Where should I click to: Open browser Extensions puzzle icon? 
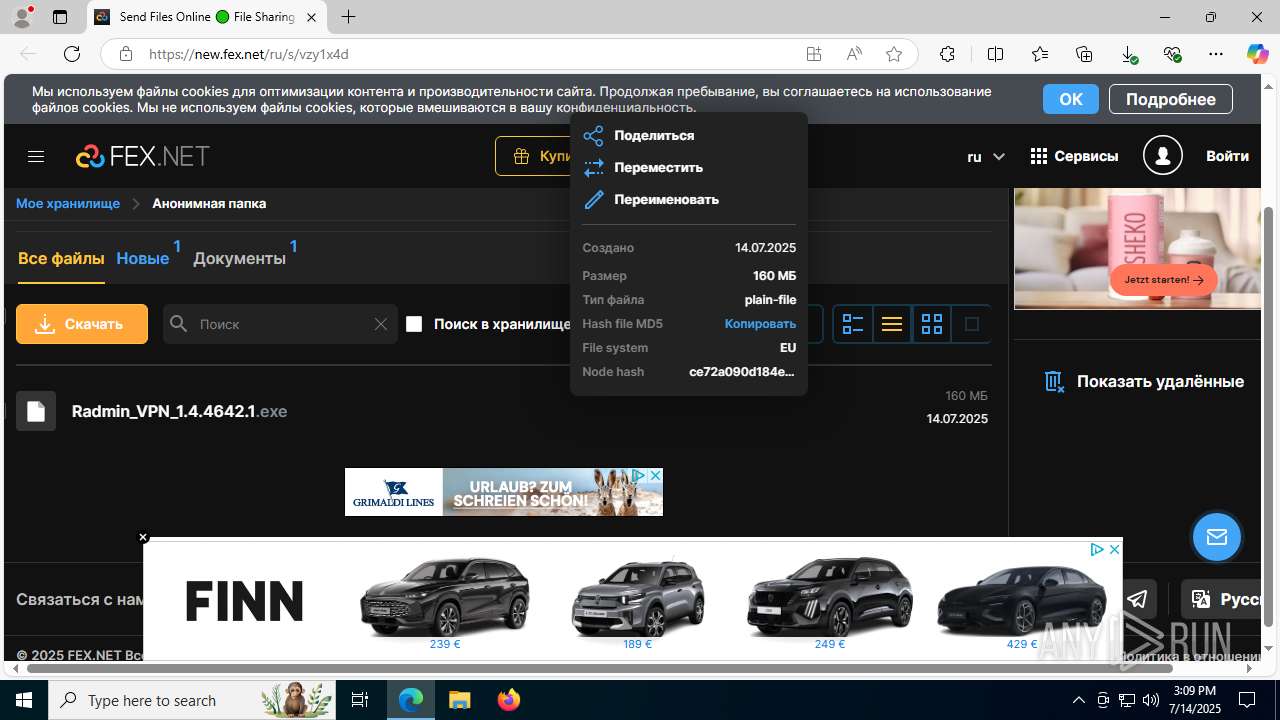pyautogui.click(x=947, y=54)
